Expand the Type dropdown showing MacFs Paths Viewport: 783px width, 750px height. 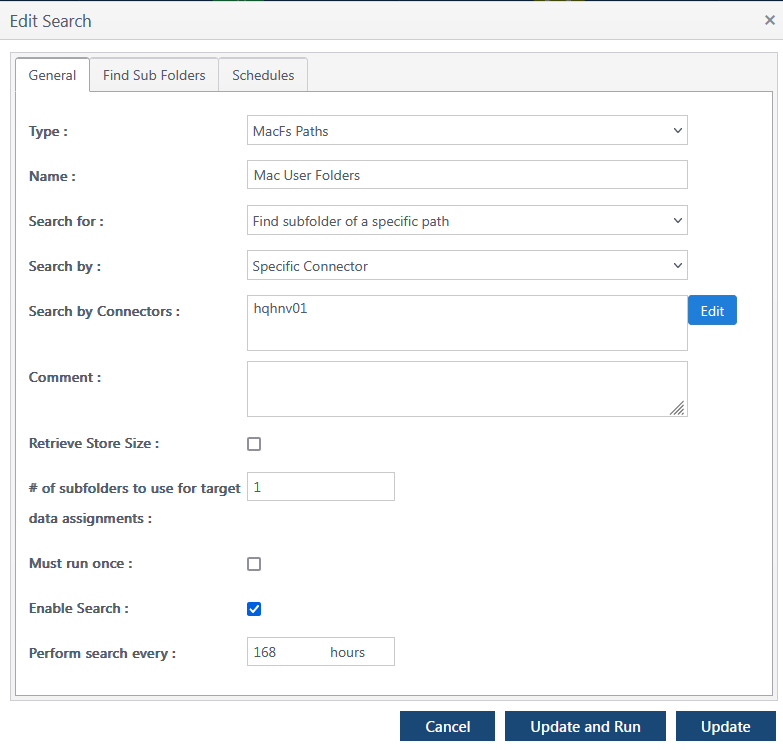coord(467,131)
